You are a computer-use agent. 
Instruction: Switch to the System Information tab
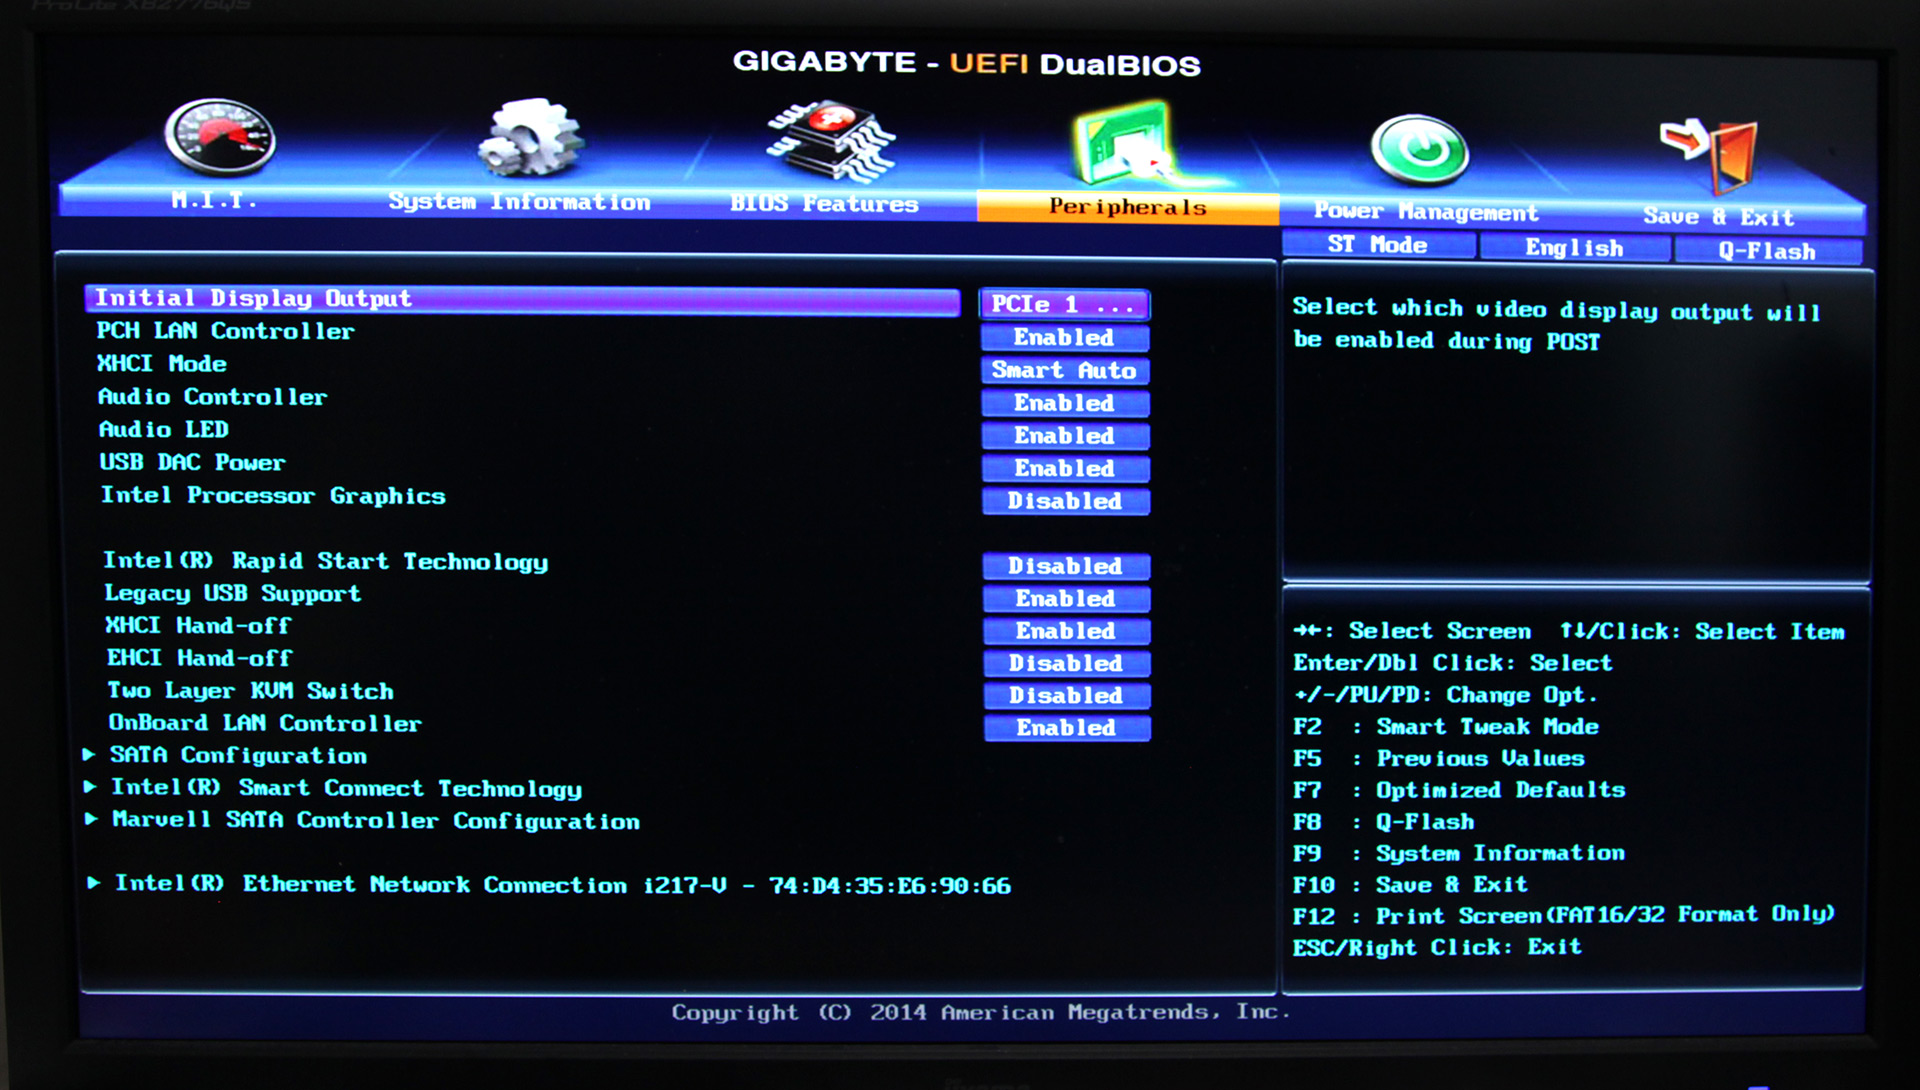tap(519, 202)
